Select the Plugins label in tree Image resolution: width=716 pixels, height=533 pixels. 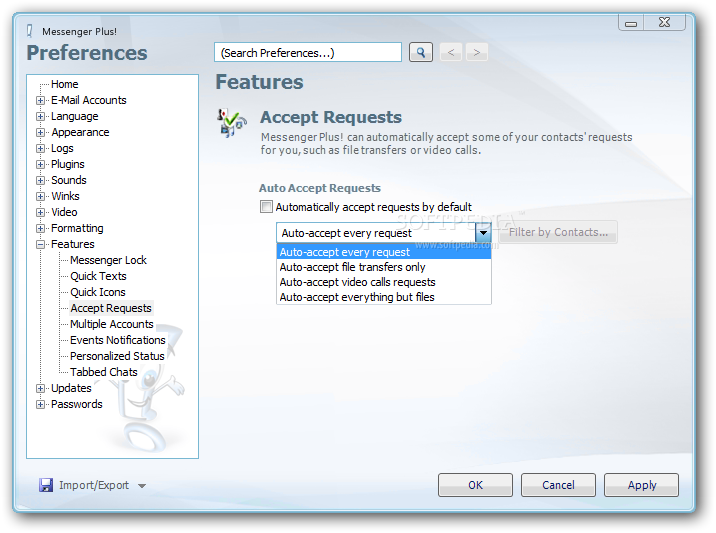pyautogui.click(x=68, y=164)
